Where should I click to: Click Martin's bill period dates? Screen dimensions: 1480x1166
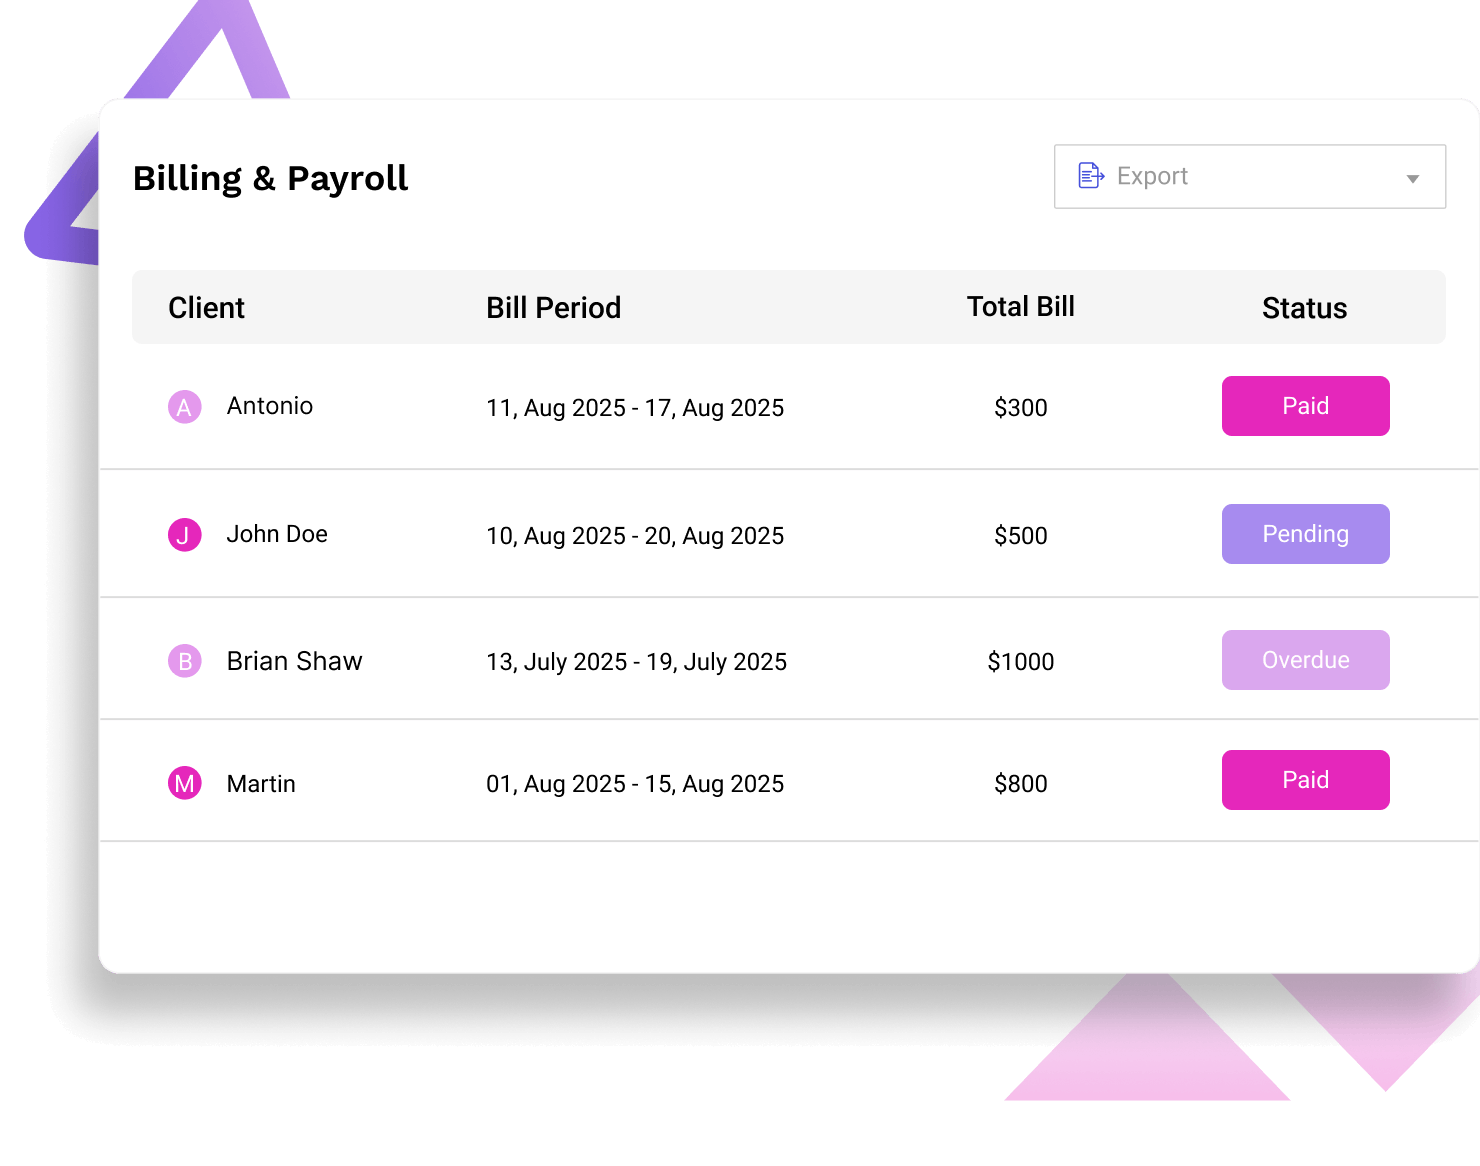[x=635, y=784]
